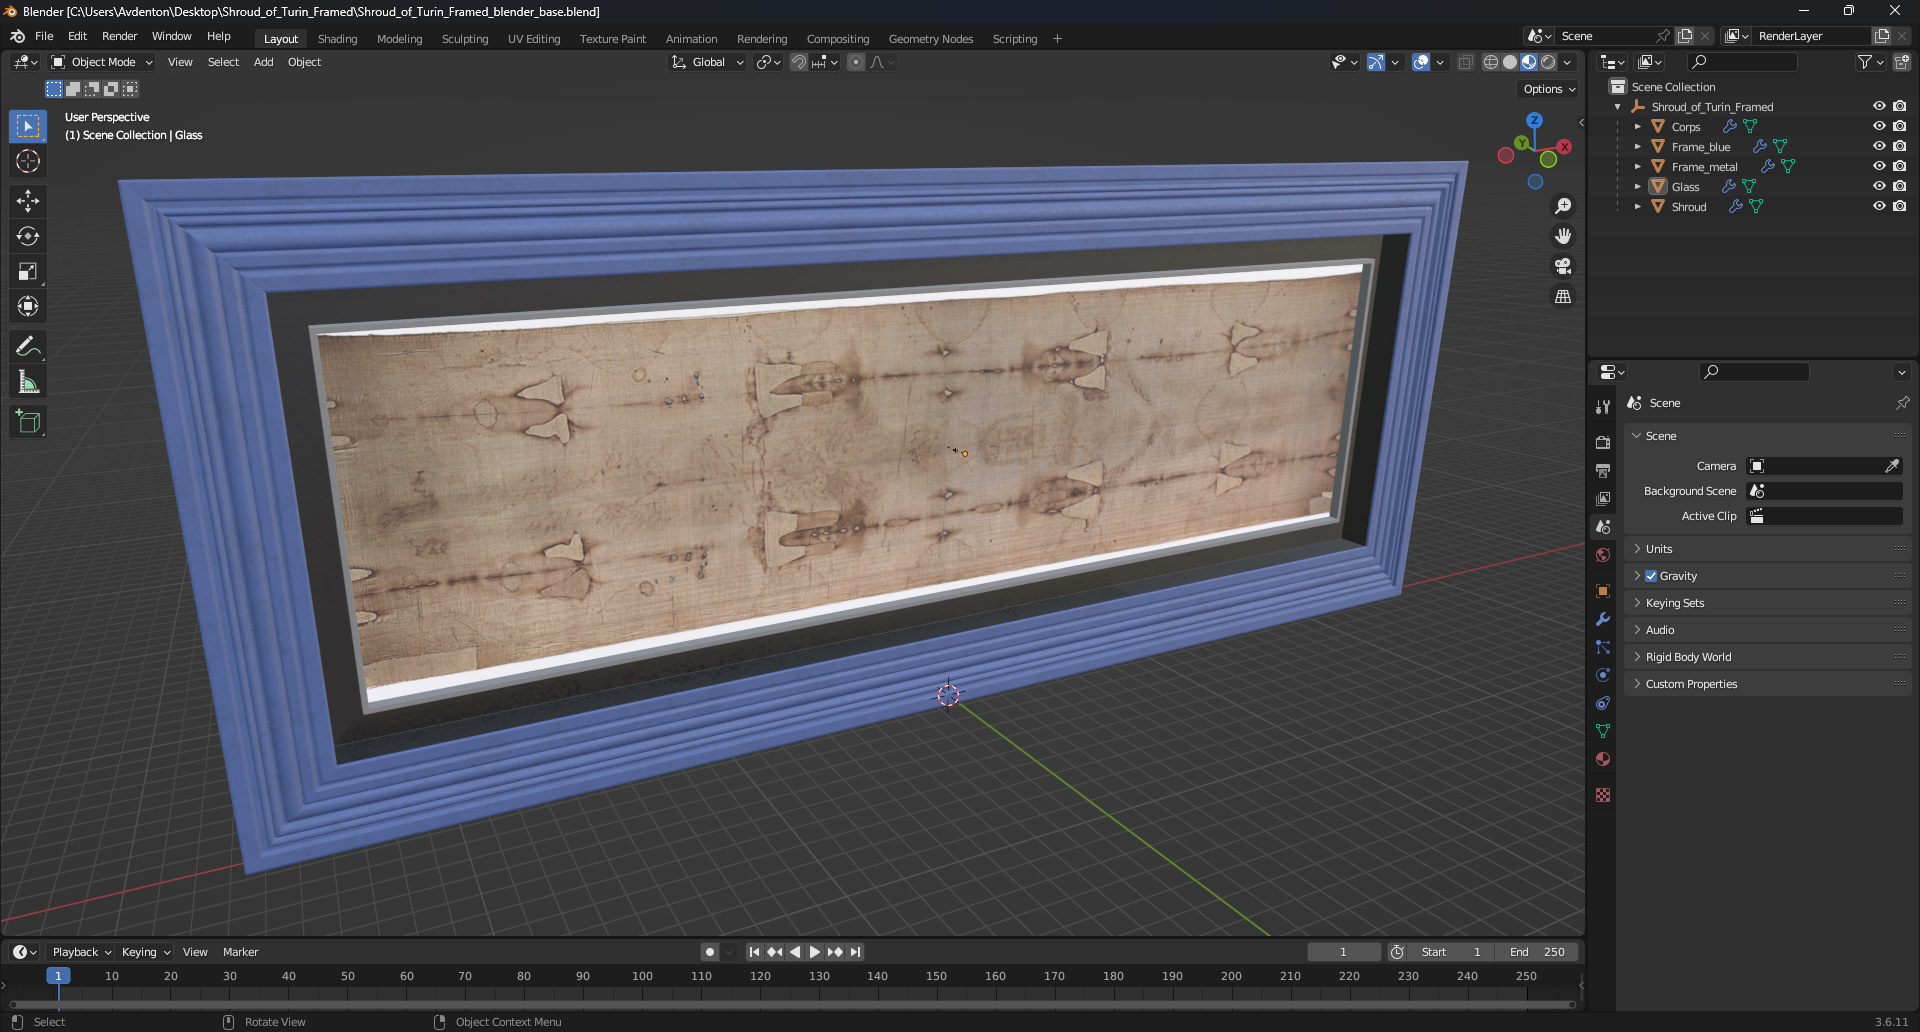Toggle snapping magnet icon
This screenshot has height=1032, width=1920.
(799, 62)
